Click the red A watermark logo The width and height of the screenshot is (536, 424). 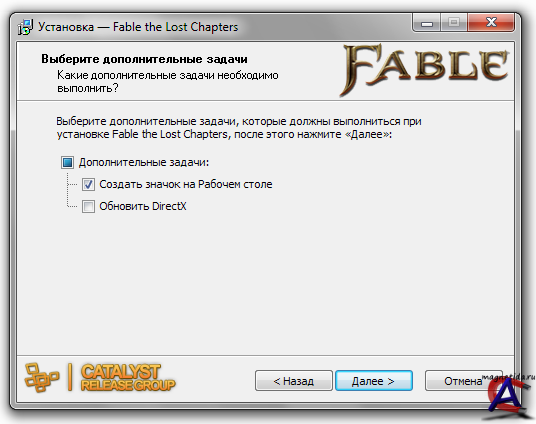pos(509,399)
